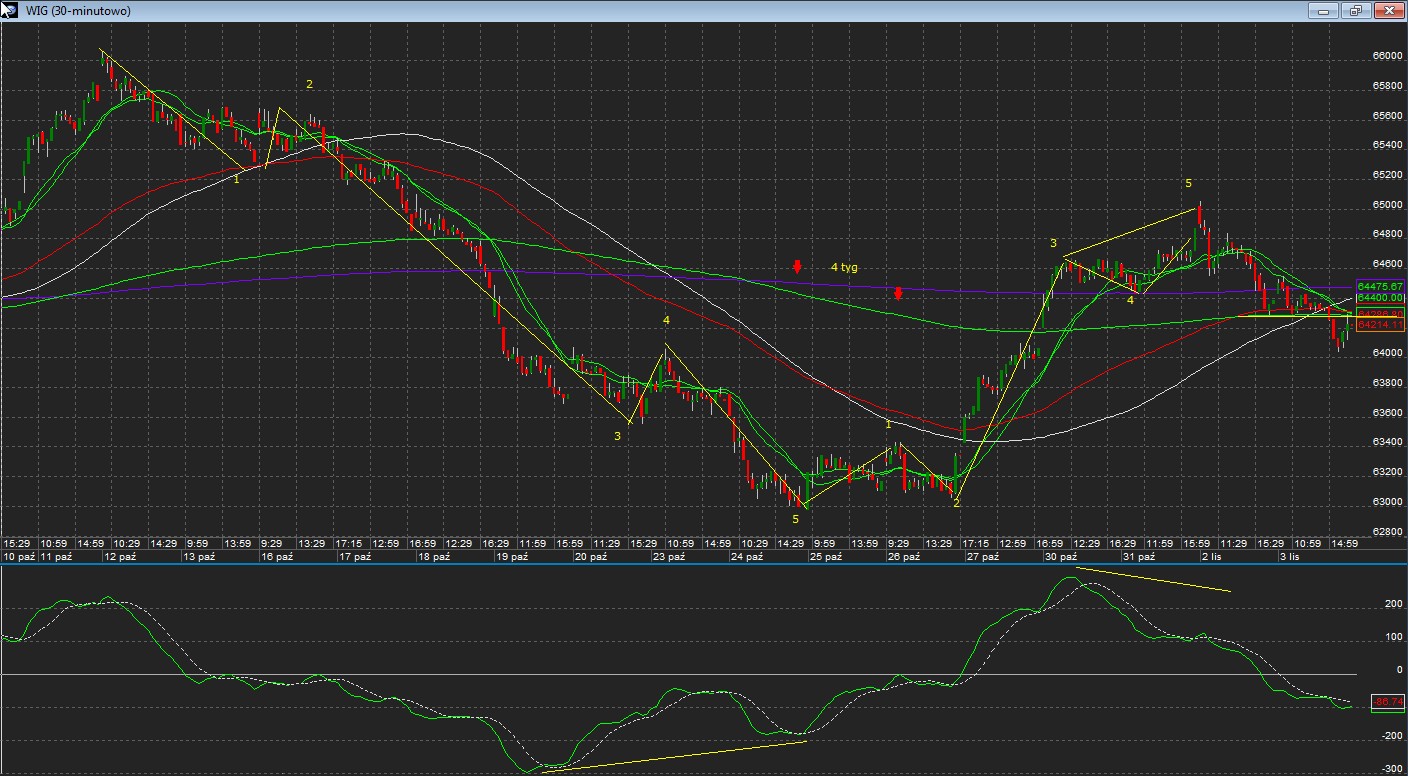Click the 63000 price axis label
Image resolution: width=1408 pixels, height=776 pixels.
1386,502
